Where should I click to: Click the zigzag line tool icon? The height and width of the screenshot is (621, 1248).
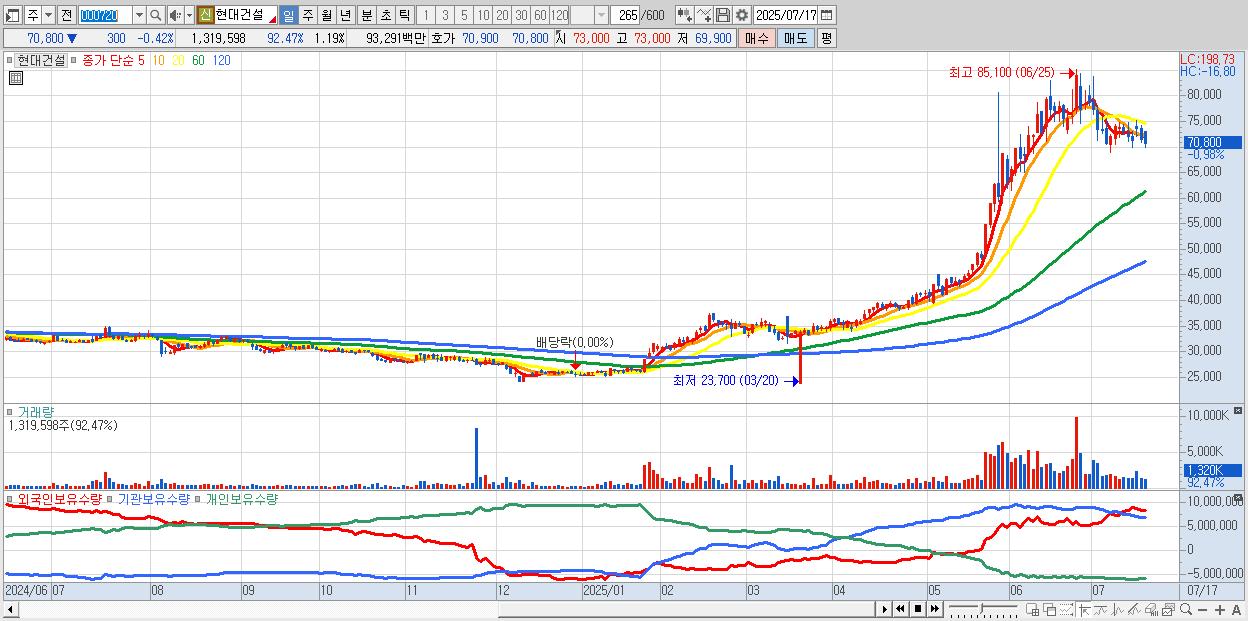click(1118, 609)
